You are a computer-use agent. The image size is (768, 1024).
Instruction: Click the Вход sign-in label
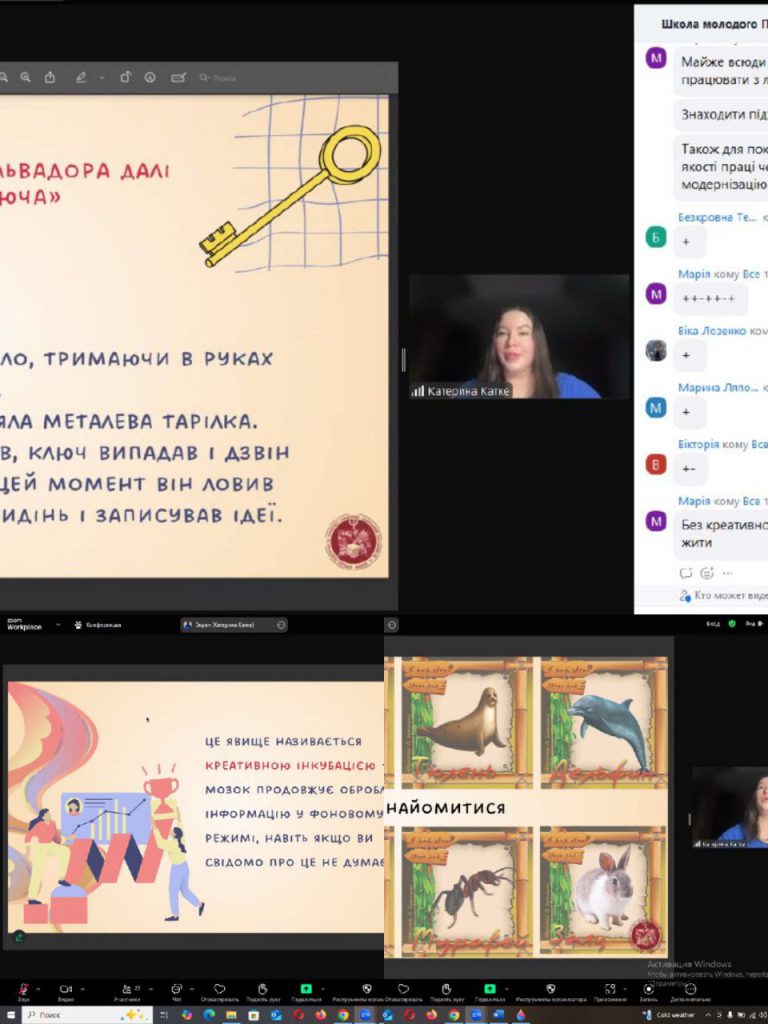[x=712, y=624]
